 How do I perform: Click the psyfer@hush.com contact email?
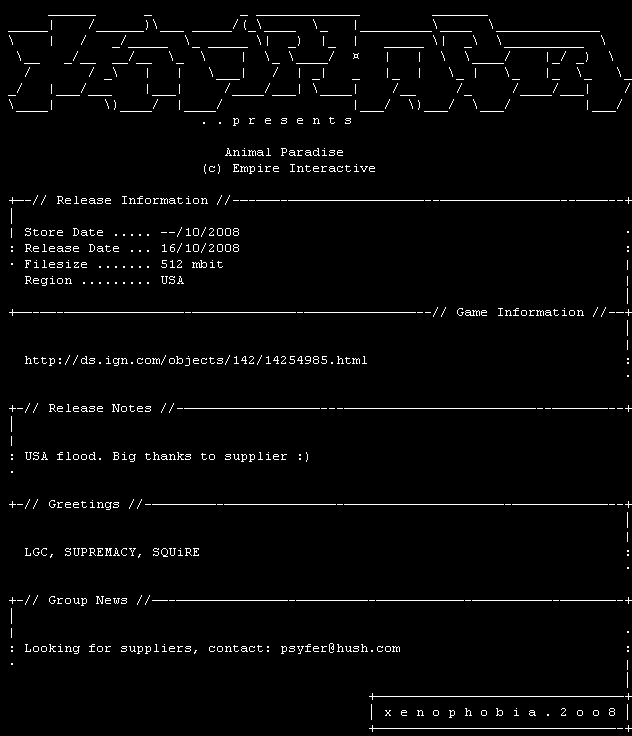coord(340,648)
